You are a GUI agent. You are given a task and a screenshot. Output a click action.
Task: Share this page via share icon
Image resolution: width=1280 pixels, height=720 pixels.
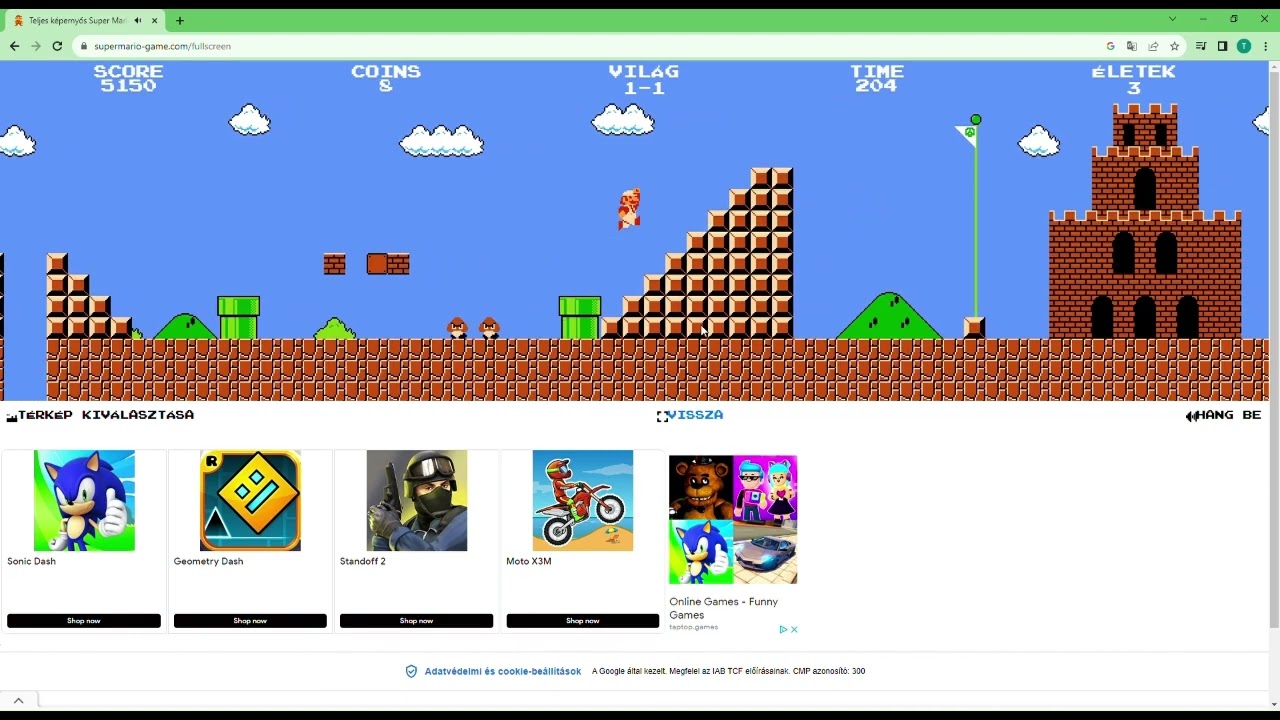click(x=1153, y=46)
